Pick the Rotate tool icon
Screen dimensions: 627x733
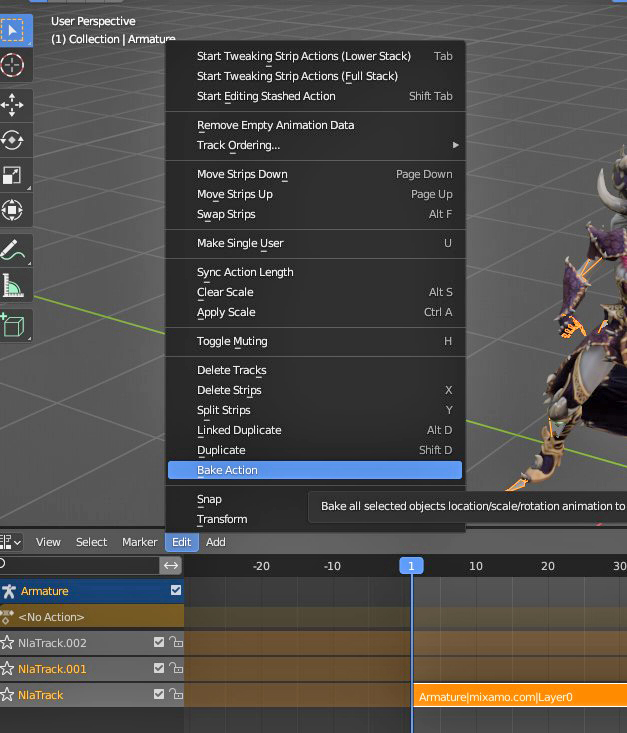[13, 140]
